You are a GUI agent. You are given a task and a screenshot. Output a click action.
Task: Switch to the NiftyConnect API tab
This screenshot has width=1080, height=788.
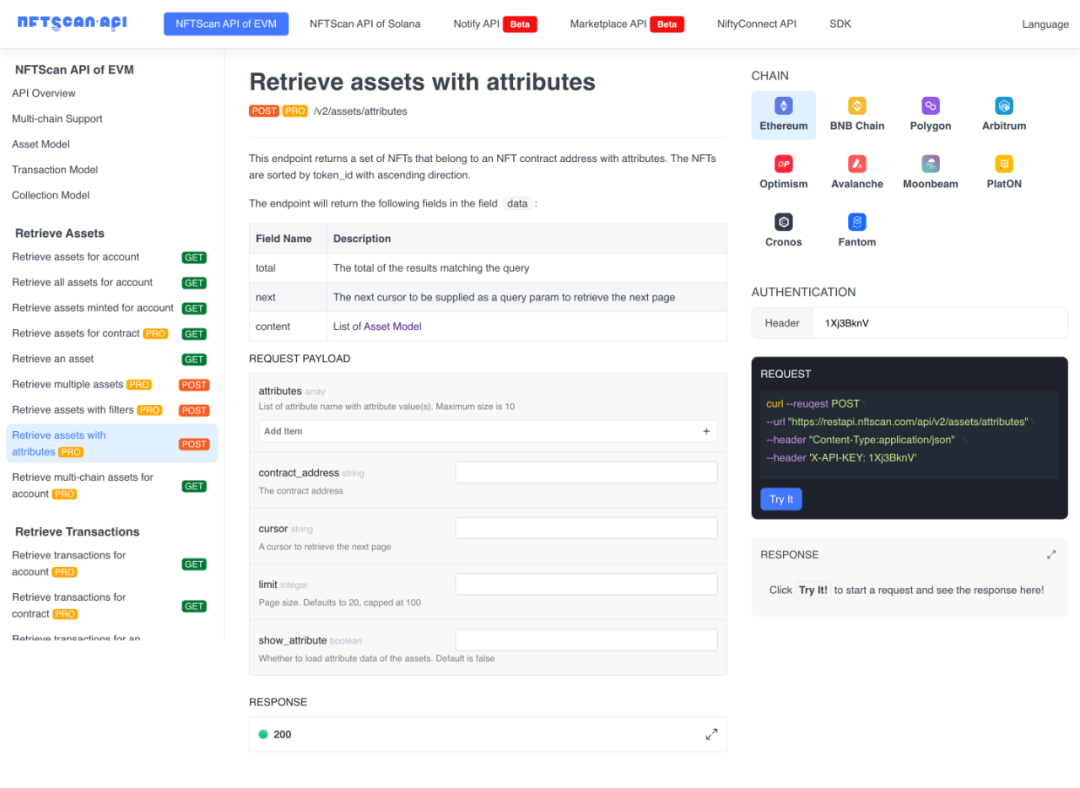click(x=757, y=24)
